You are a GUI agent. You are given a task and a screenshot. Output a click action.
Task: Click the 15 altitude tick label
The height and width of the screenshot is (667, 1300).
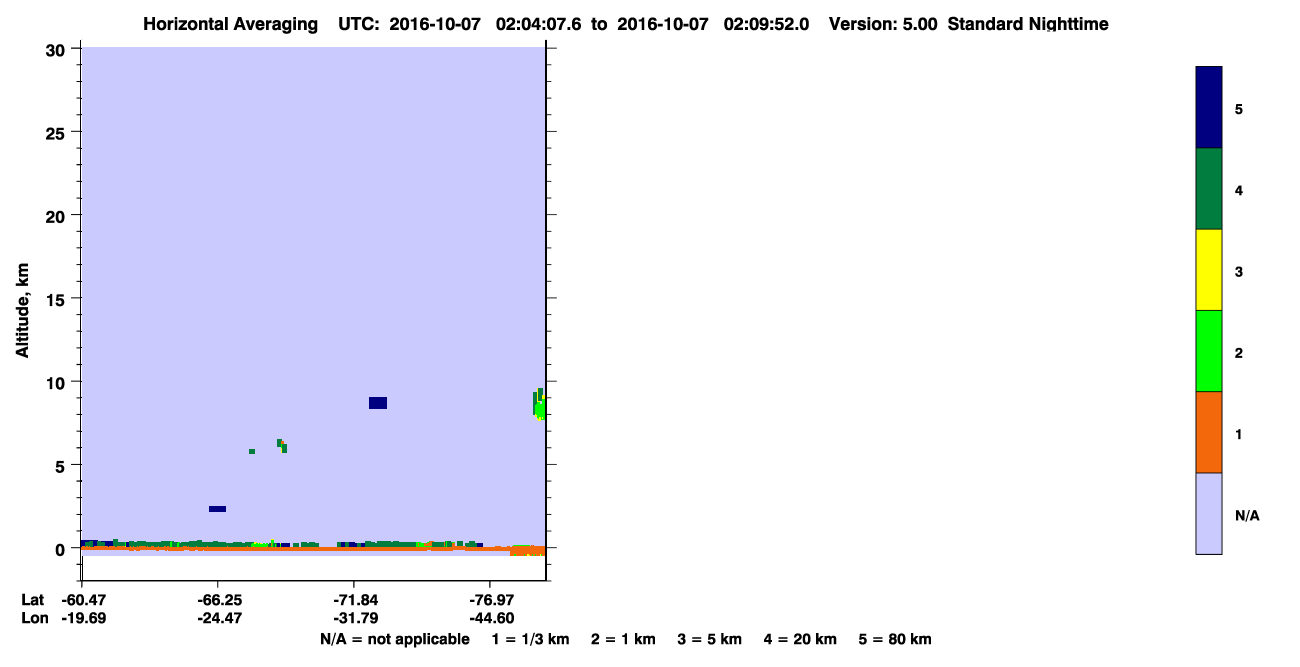pos(58,299)
